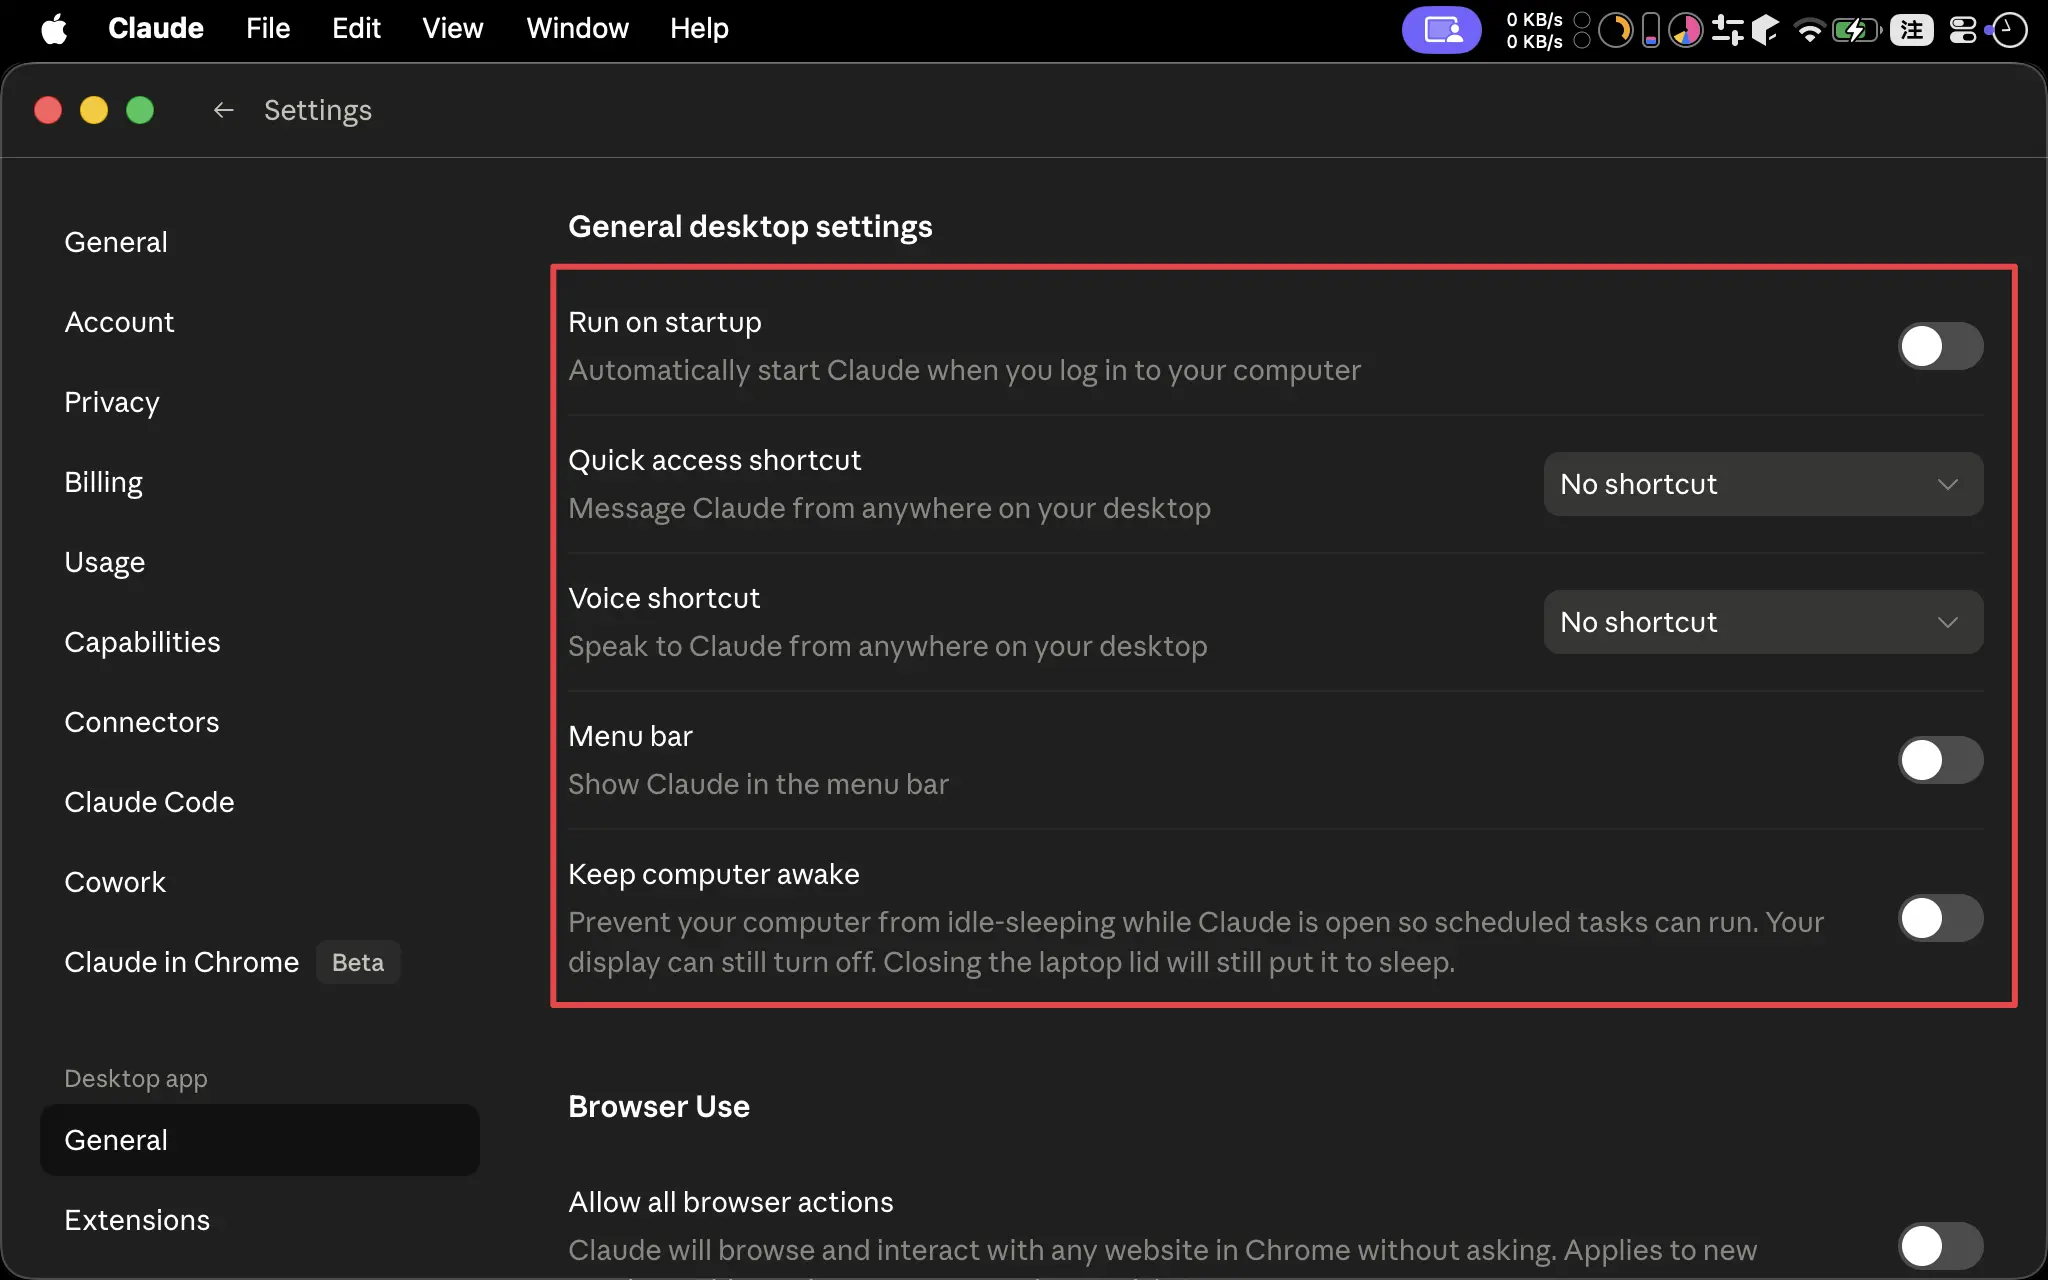Open Claude in Chrome settings

[181, 962]
